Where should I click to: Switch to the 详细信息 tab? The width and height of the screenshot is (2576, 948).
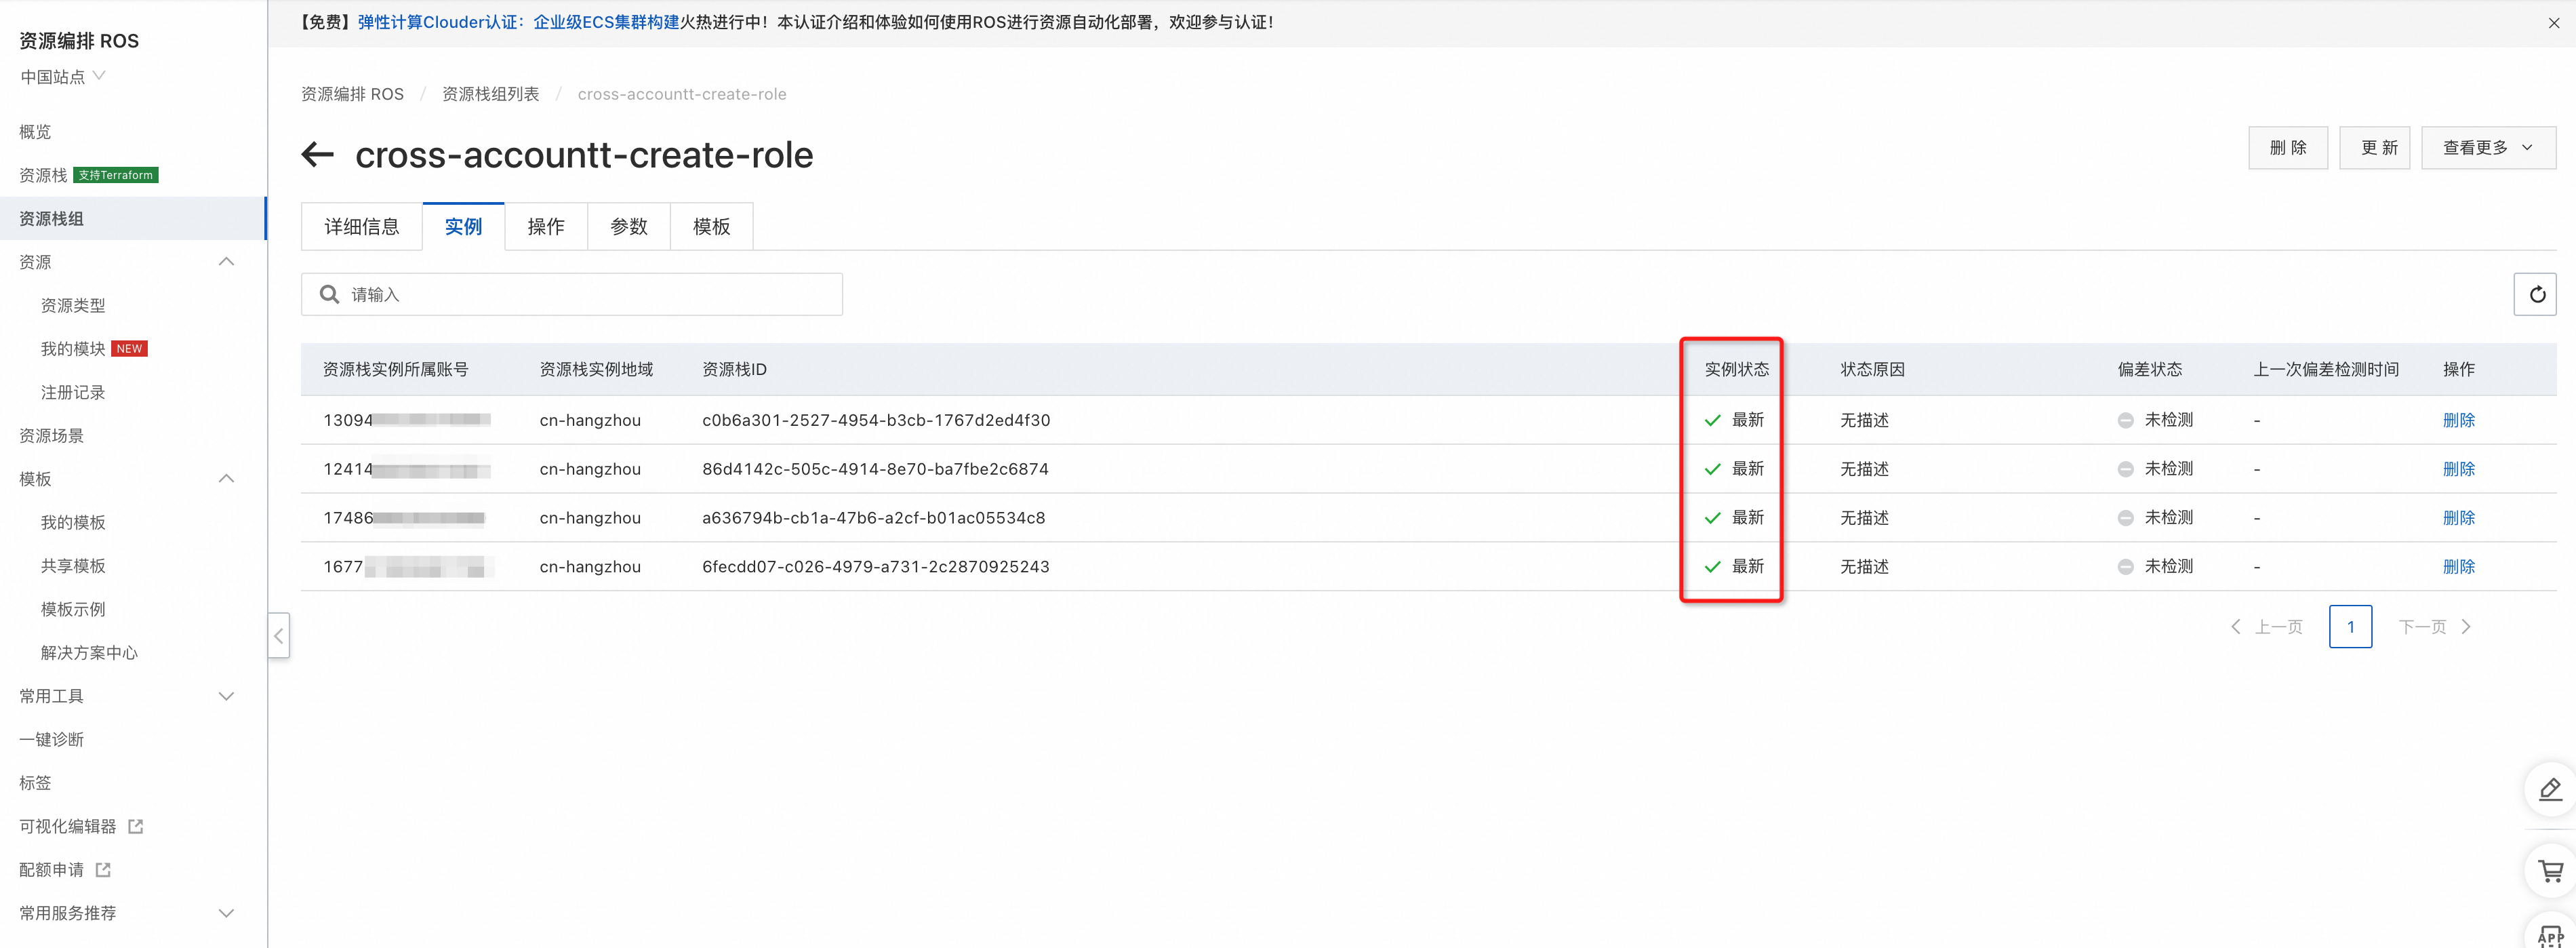361,227
